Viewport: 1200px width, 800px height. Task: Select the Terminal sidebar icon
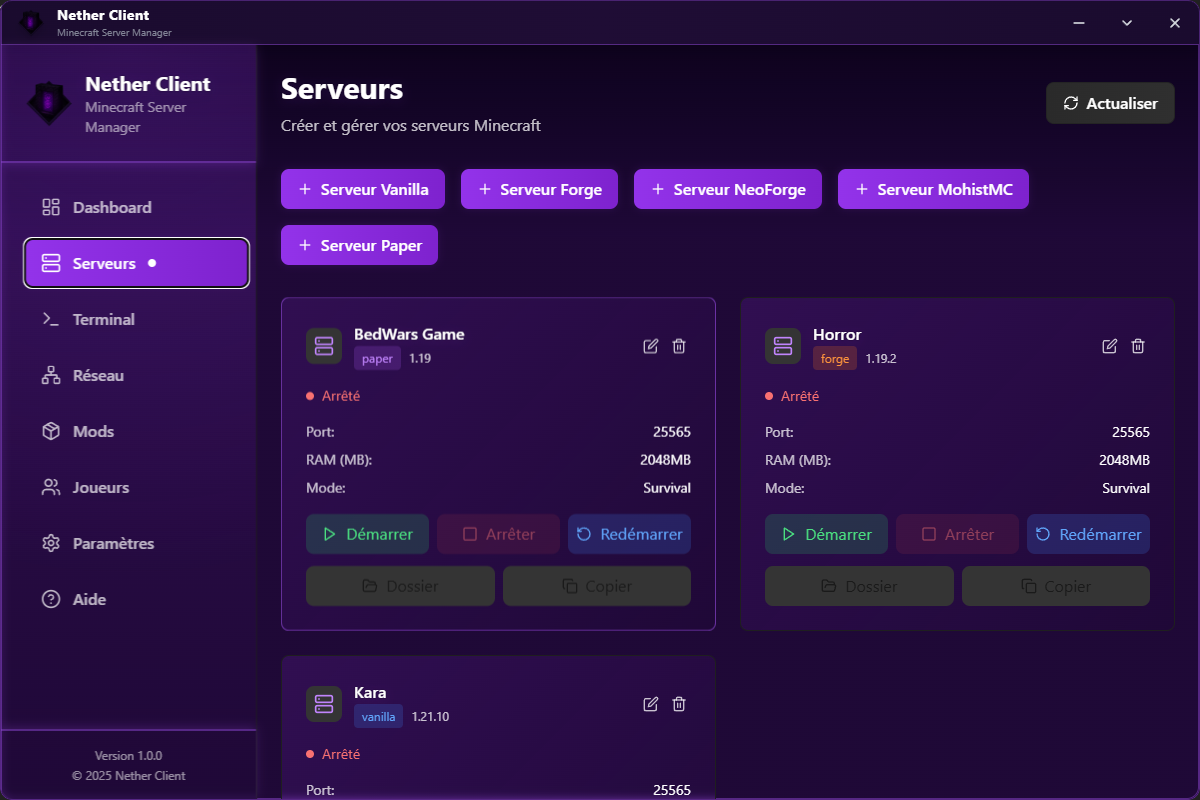(51, 319)
